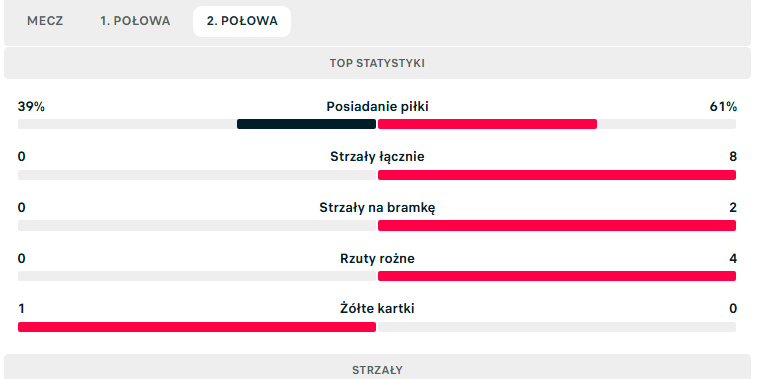
Task: Click the Strzały na bramkę label
Action: point(377,207)
